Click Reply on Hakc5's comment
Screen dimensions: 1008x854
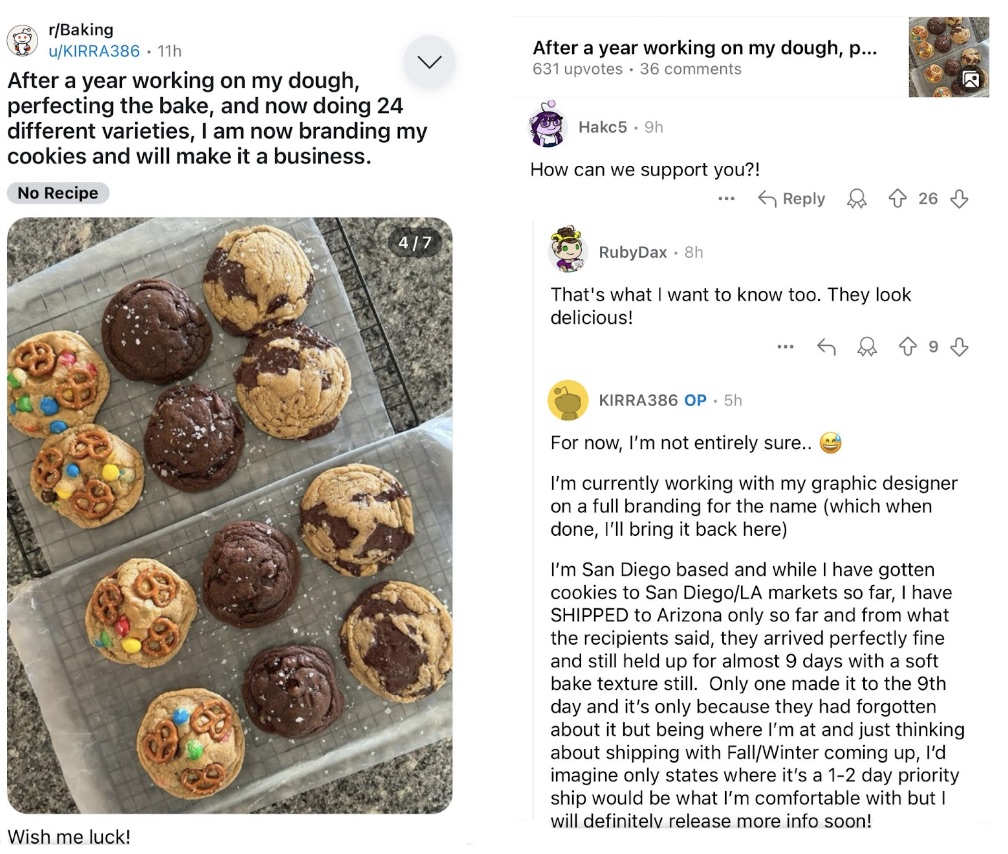[x=791, y=198]
